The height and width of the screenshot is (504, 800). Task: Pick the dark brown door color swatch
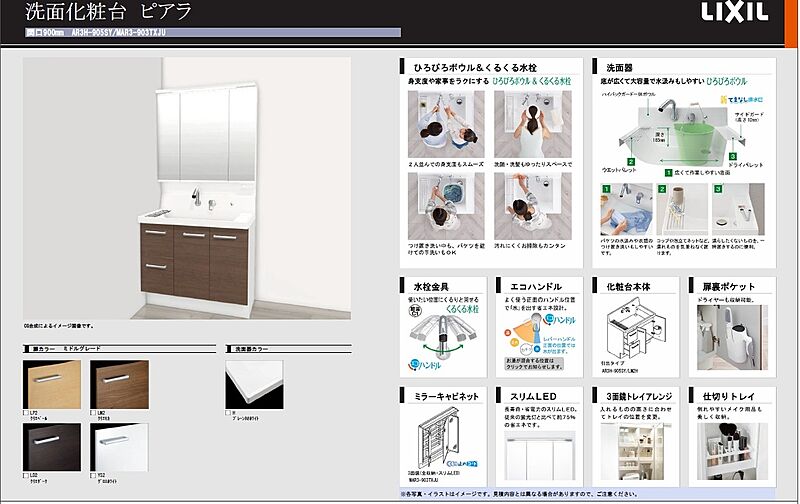52,446
